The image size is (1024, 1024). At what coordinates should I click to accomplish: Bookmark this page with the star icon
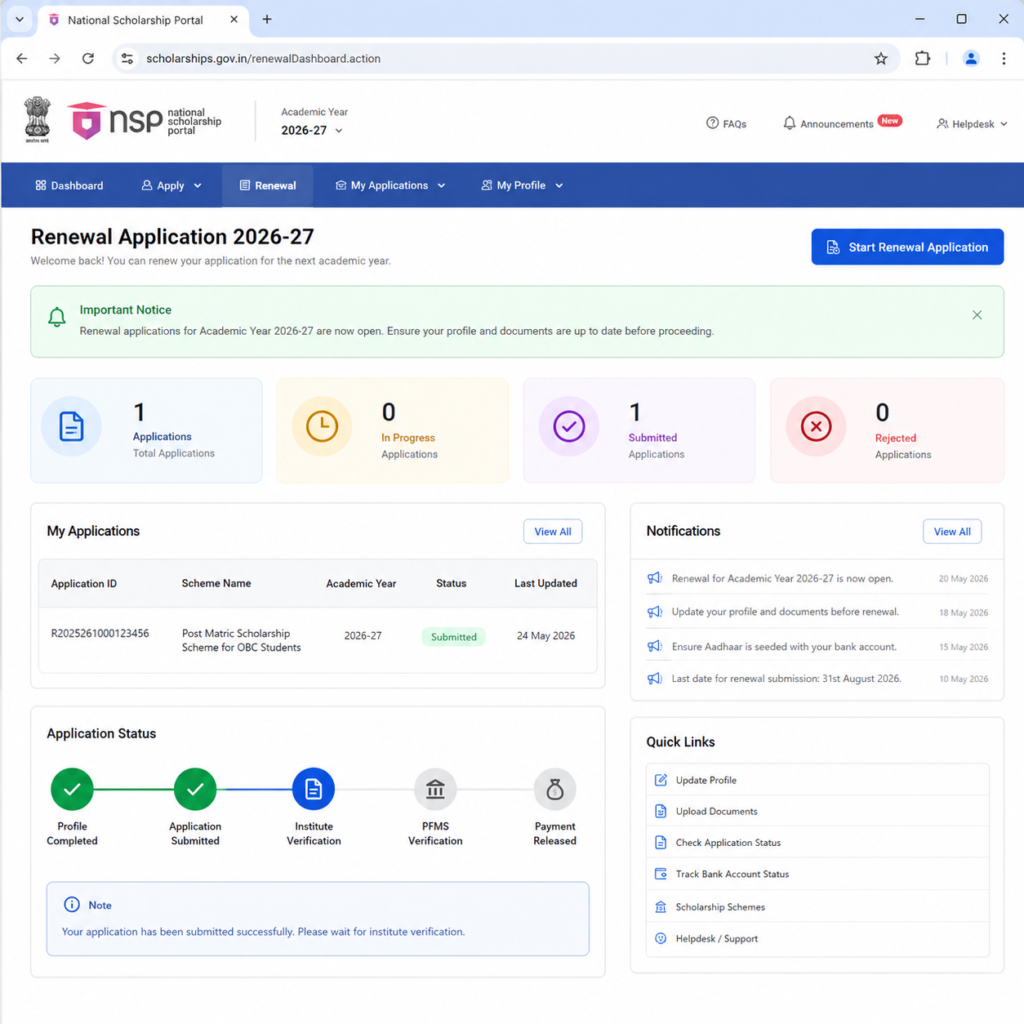[881, 59]
